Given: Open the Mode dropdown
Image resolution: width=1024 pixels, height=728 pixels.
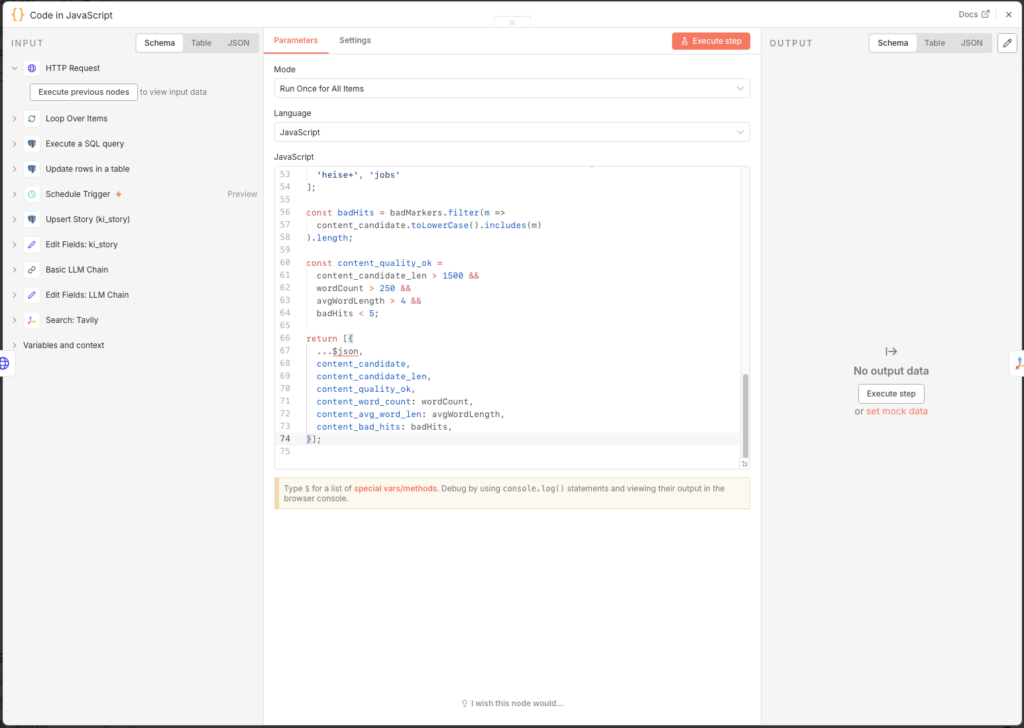Looking at the screenshot, I should pyautogui.click(x=511, y=88).
